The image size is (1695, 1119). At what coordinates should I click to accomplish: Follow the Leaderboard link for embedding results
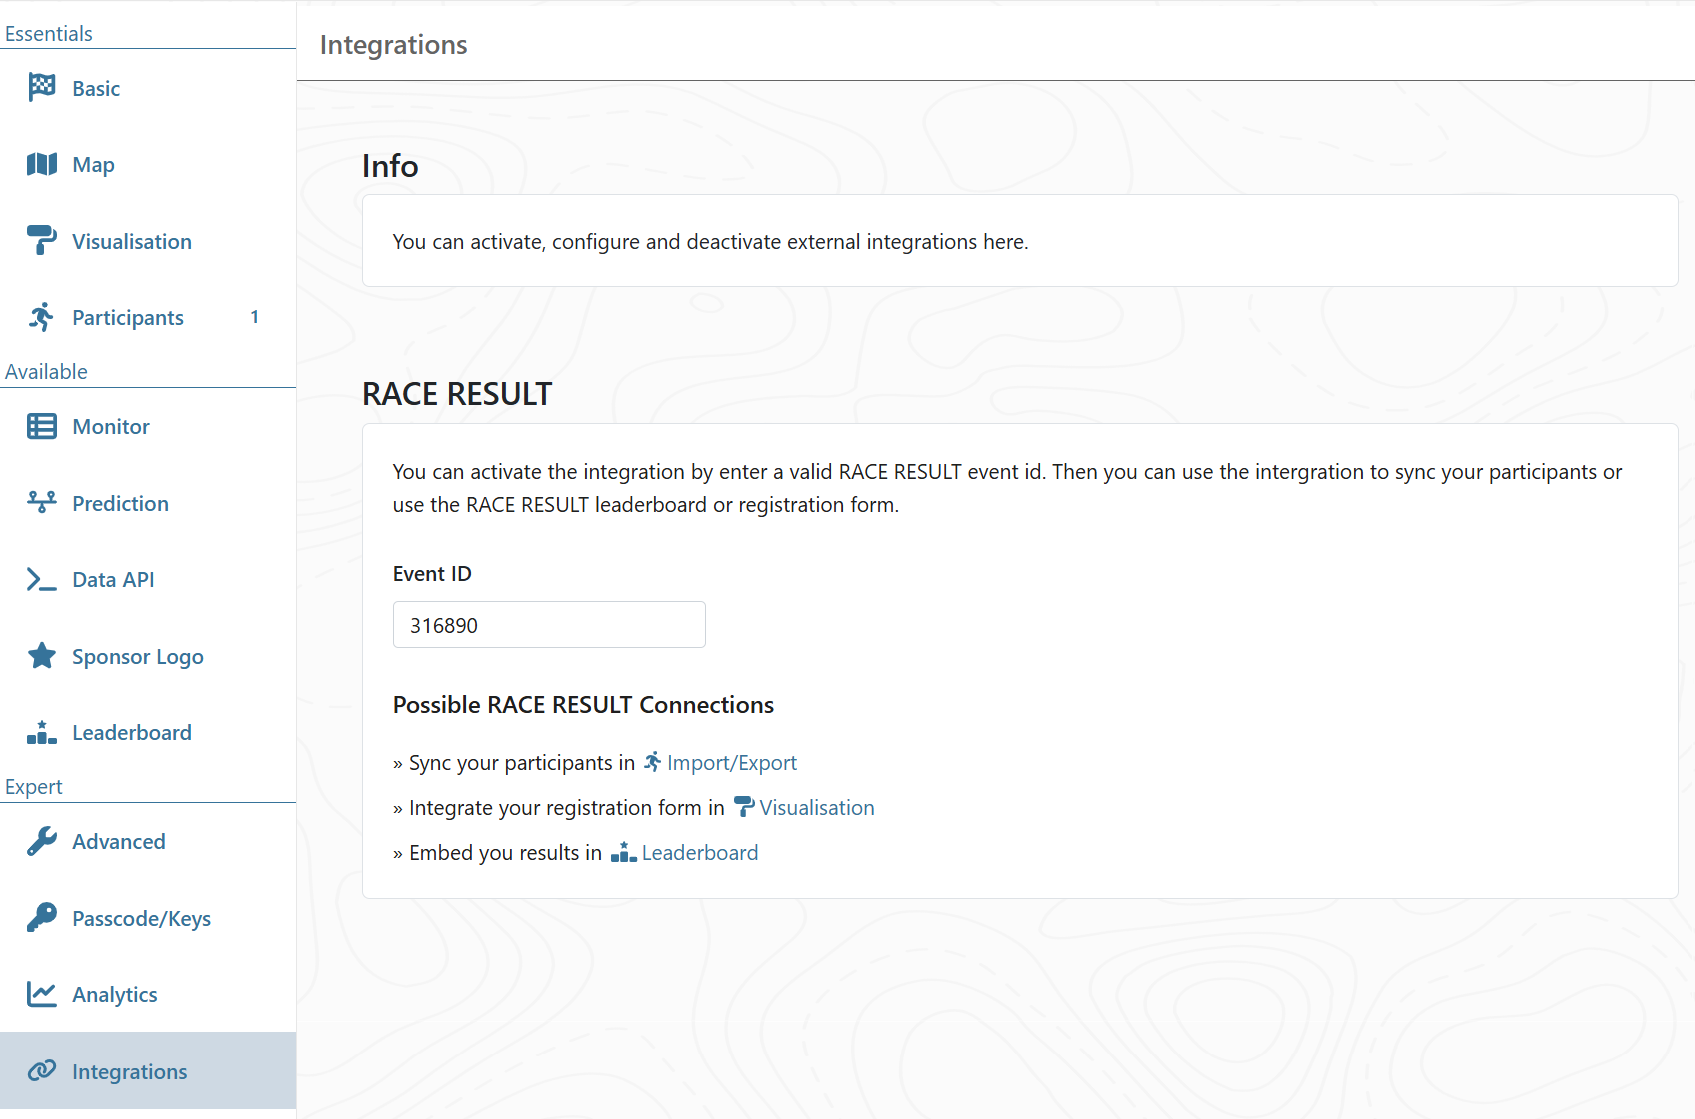pyautogui.click(x=699, y=853)
